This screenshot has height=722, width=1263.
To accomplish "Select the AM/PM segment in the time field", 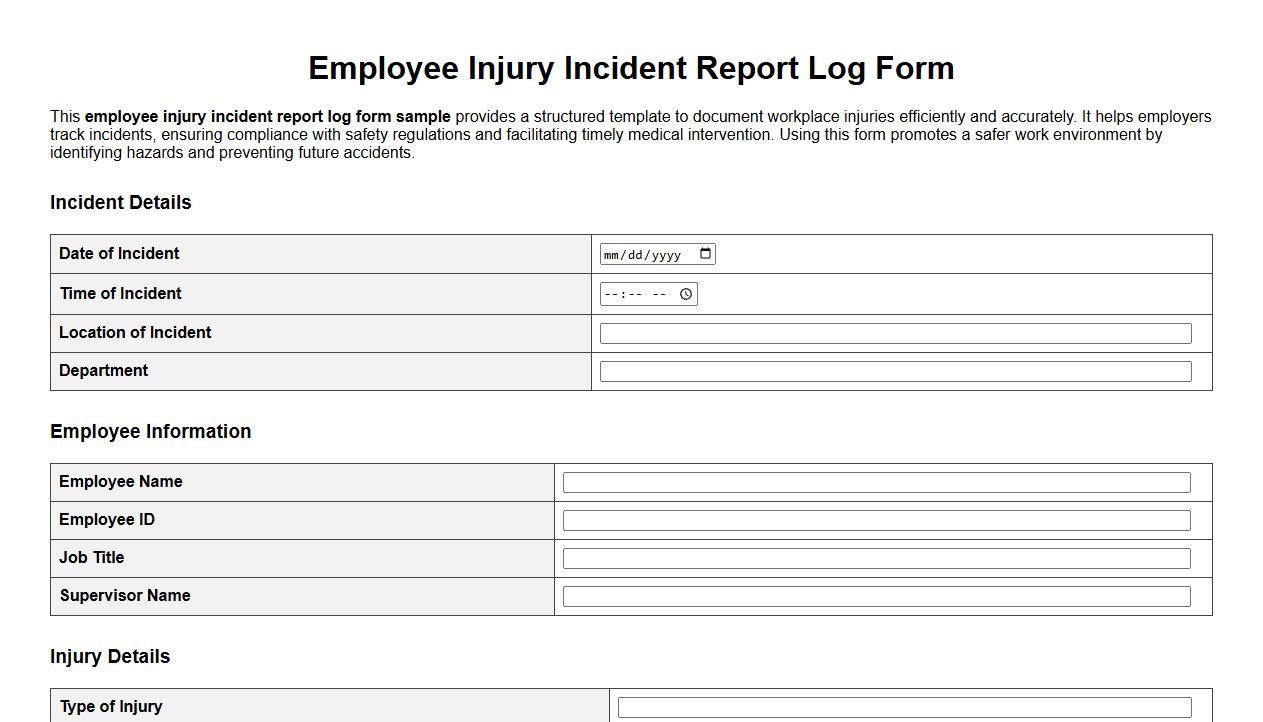I will pyautogui.click(x=660, y=293).
